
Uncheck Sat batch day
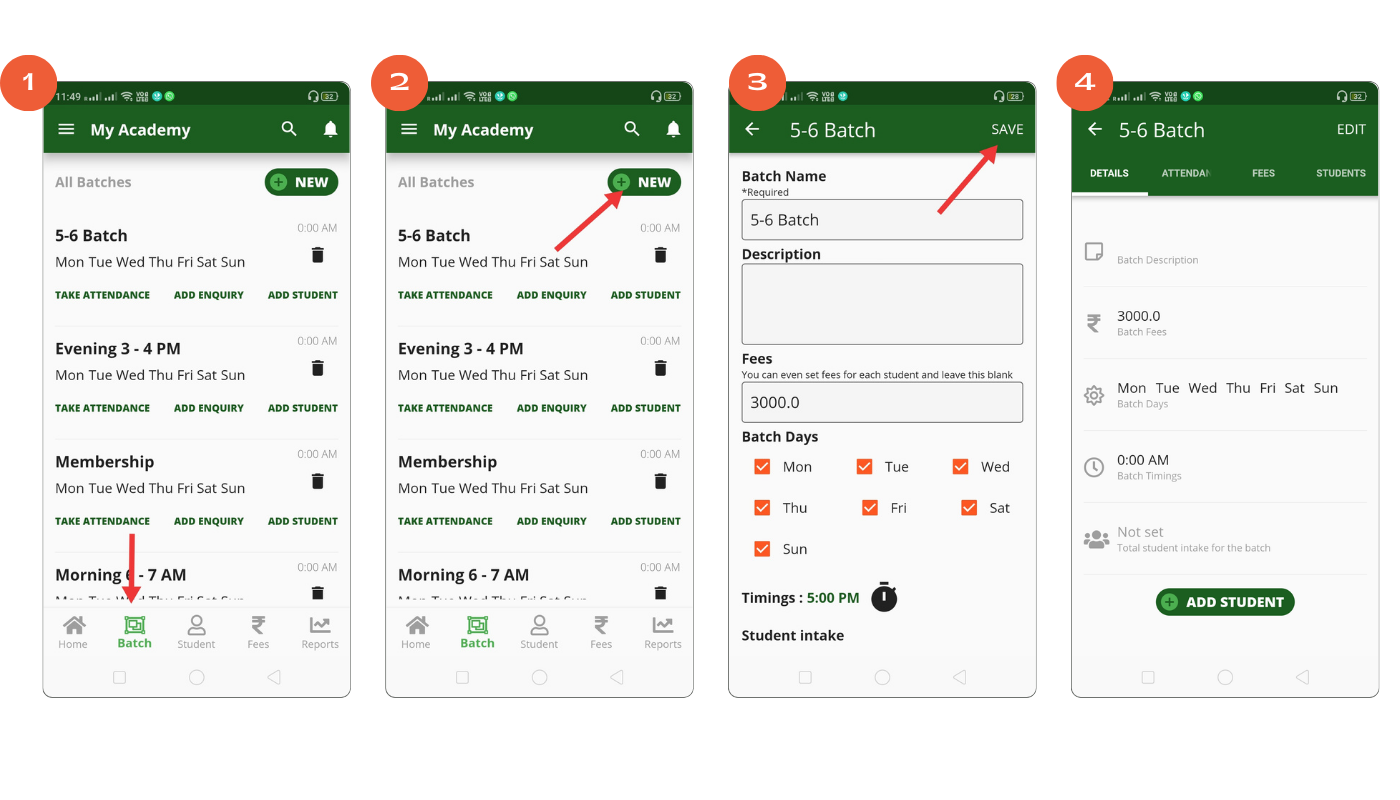[969, 508]
